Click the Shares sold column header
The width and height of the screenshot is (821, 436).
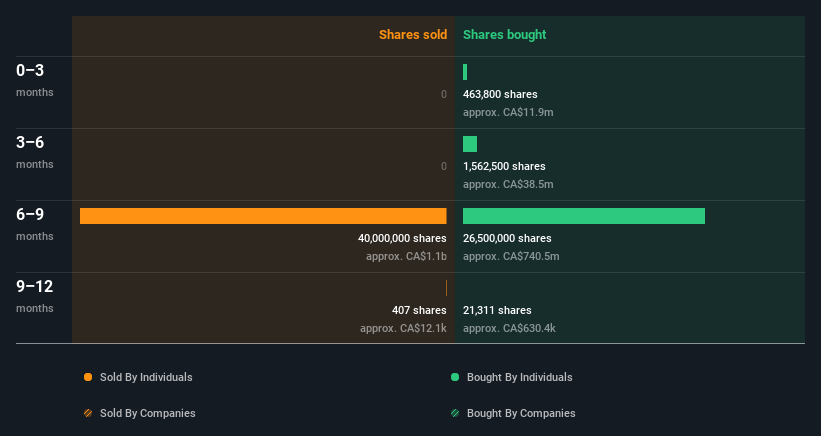tap(413, 35)
